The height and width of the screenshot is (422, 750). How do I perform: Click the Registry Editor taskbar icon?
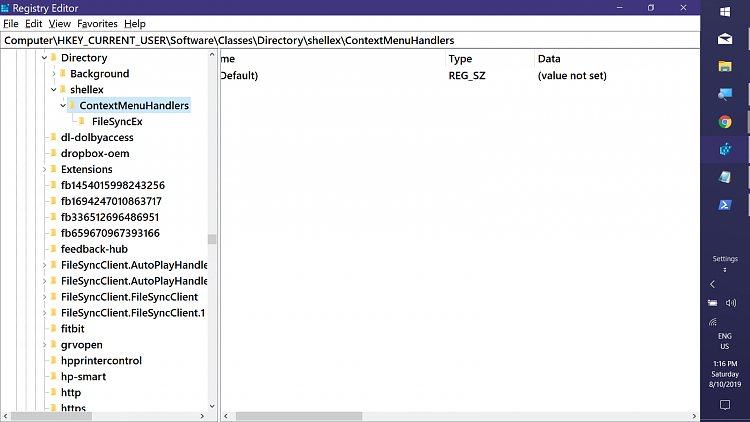click(x=725, y=150)
